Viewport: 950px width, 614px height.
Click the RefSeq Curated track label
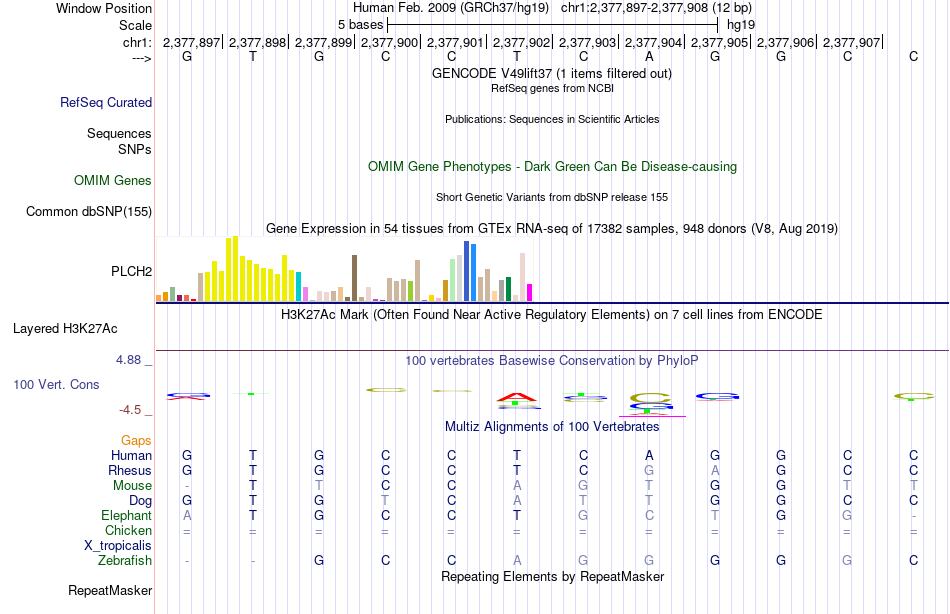[106, 102]
